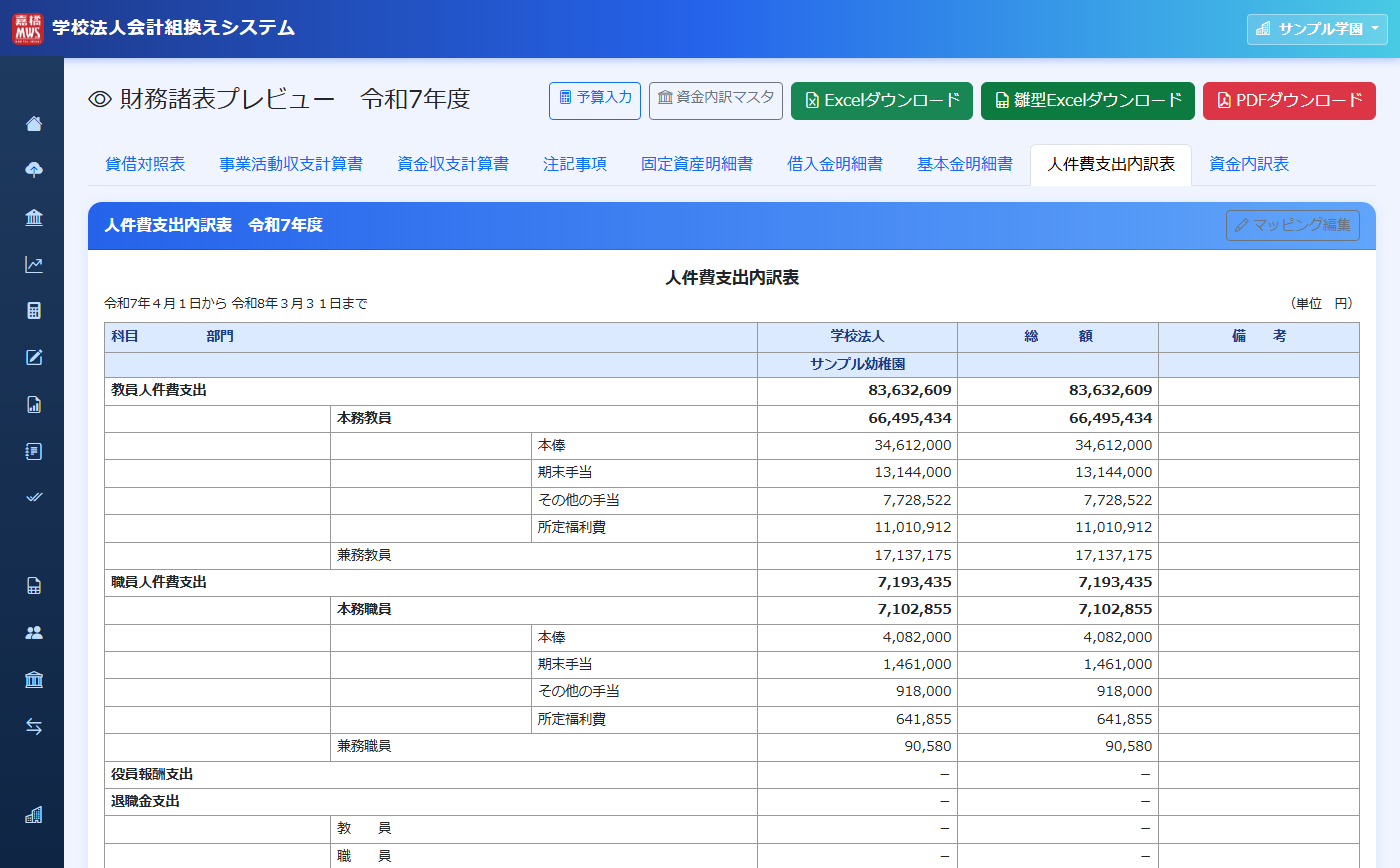The width and height of the screenshot is (1400, 868).
Task: Switch to the 事業活動収支計算書 tab
Action: tap(291, 165)
